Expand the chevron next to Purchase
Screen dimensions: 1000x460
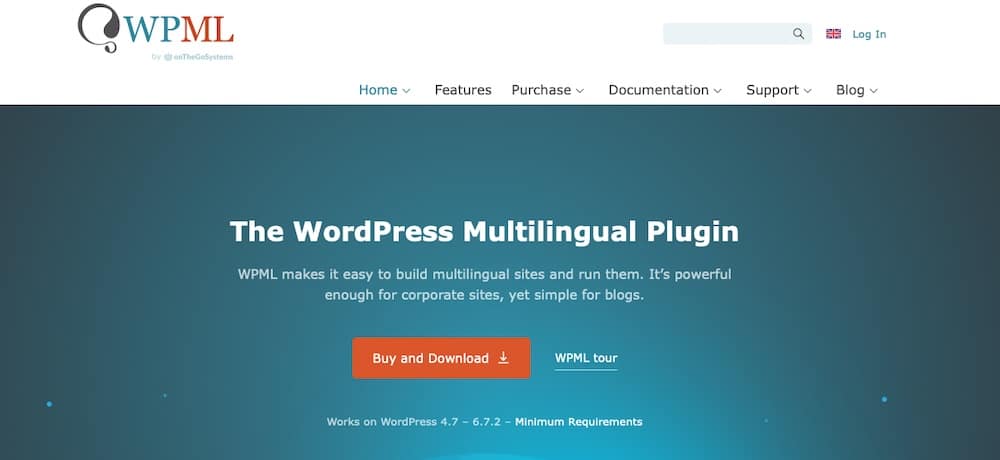coord(580,91)
